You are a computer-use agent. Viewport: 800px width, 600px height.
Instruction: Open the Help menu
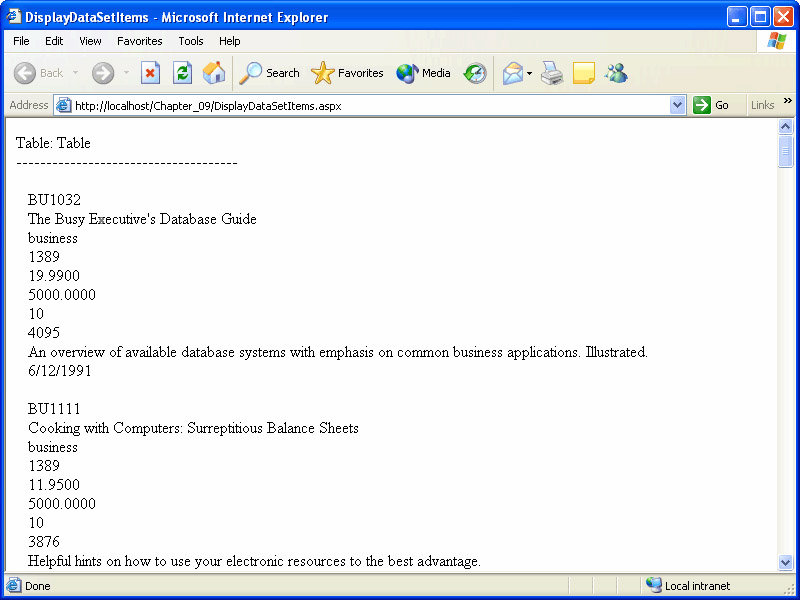pyautogui.click(x=230, y=41)
